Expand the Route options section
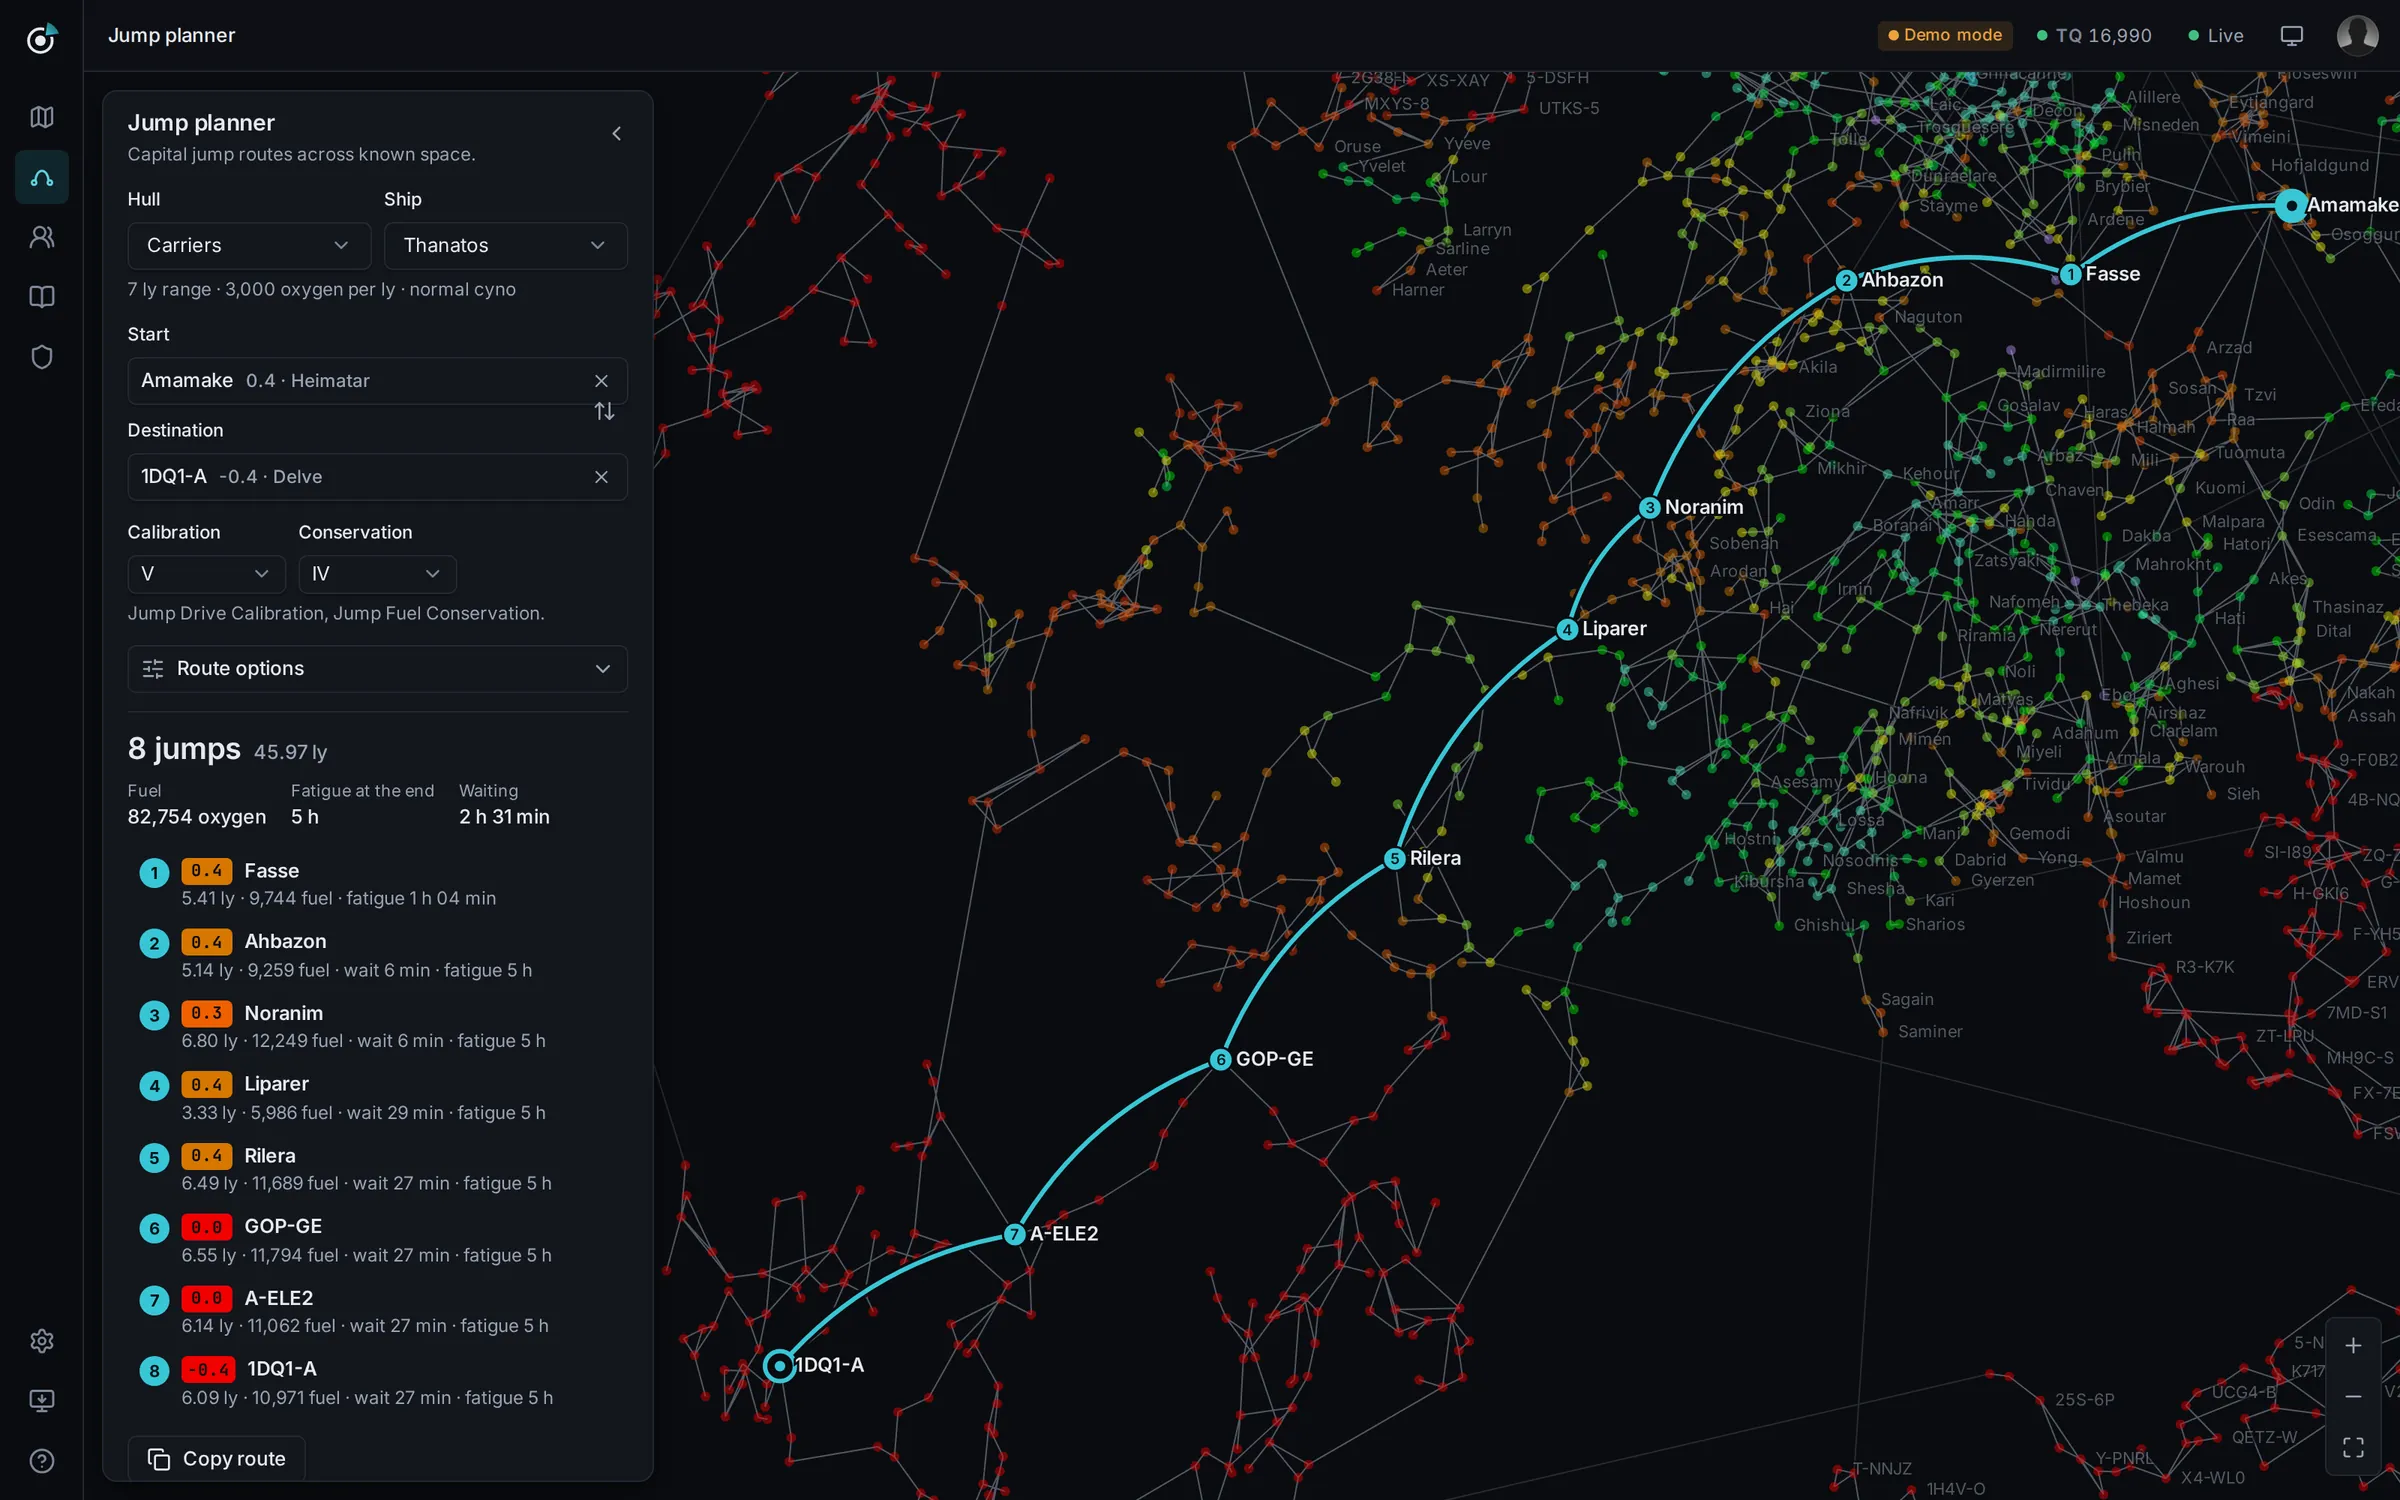 click(377, 669)
